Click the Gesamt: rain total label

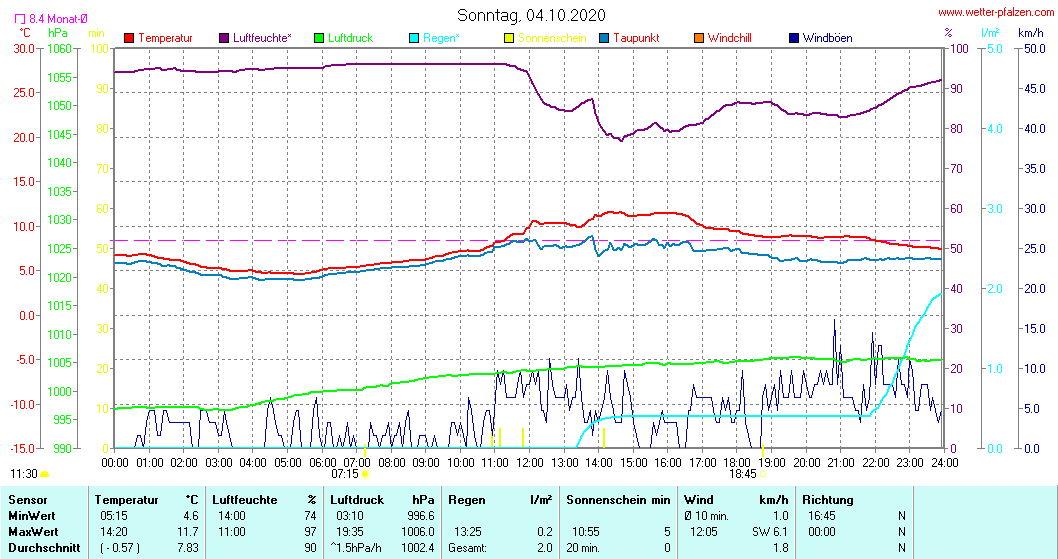(467, 548)
